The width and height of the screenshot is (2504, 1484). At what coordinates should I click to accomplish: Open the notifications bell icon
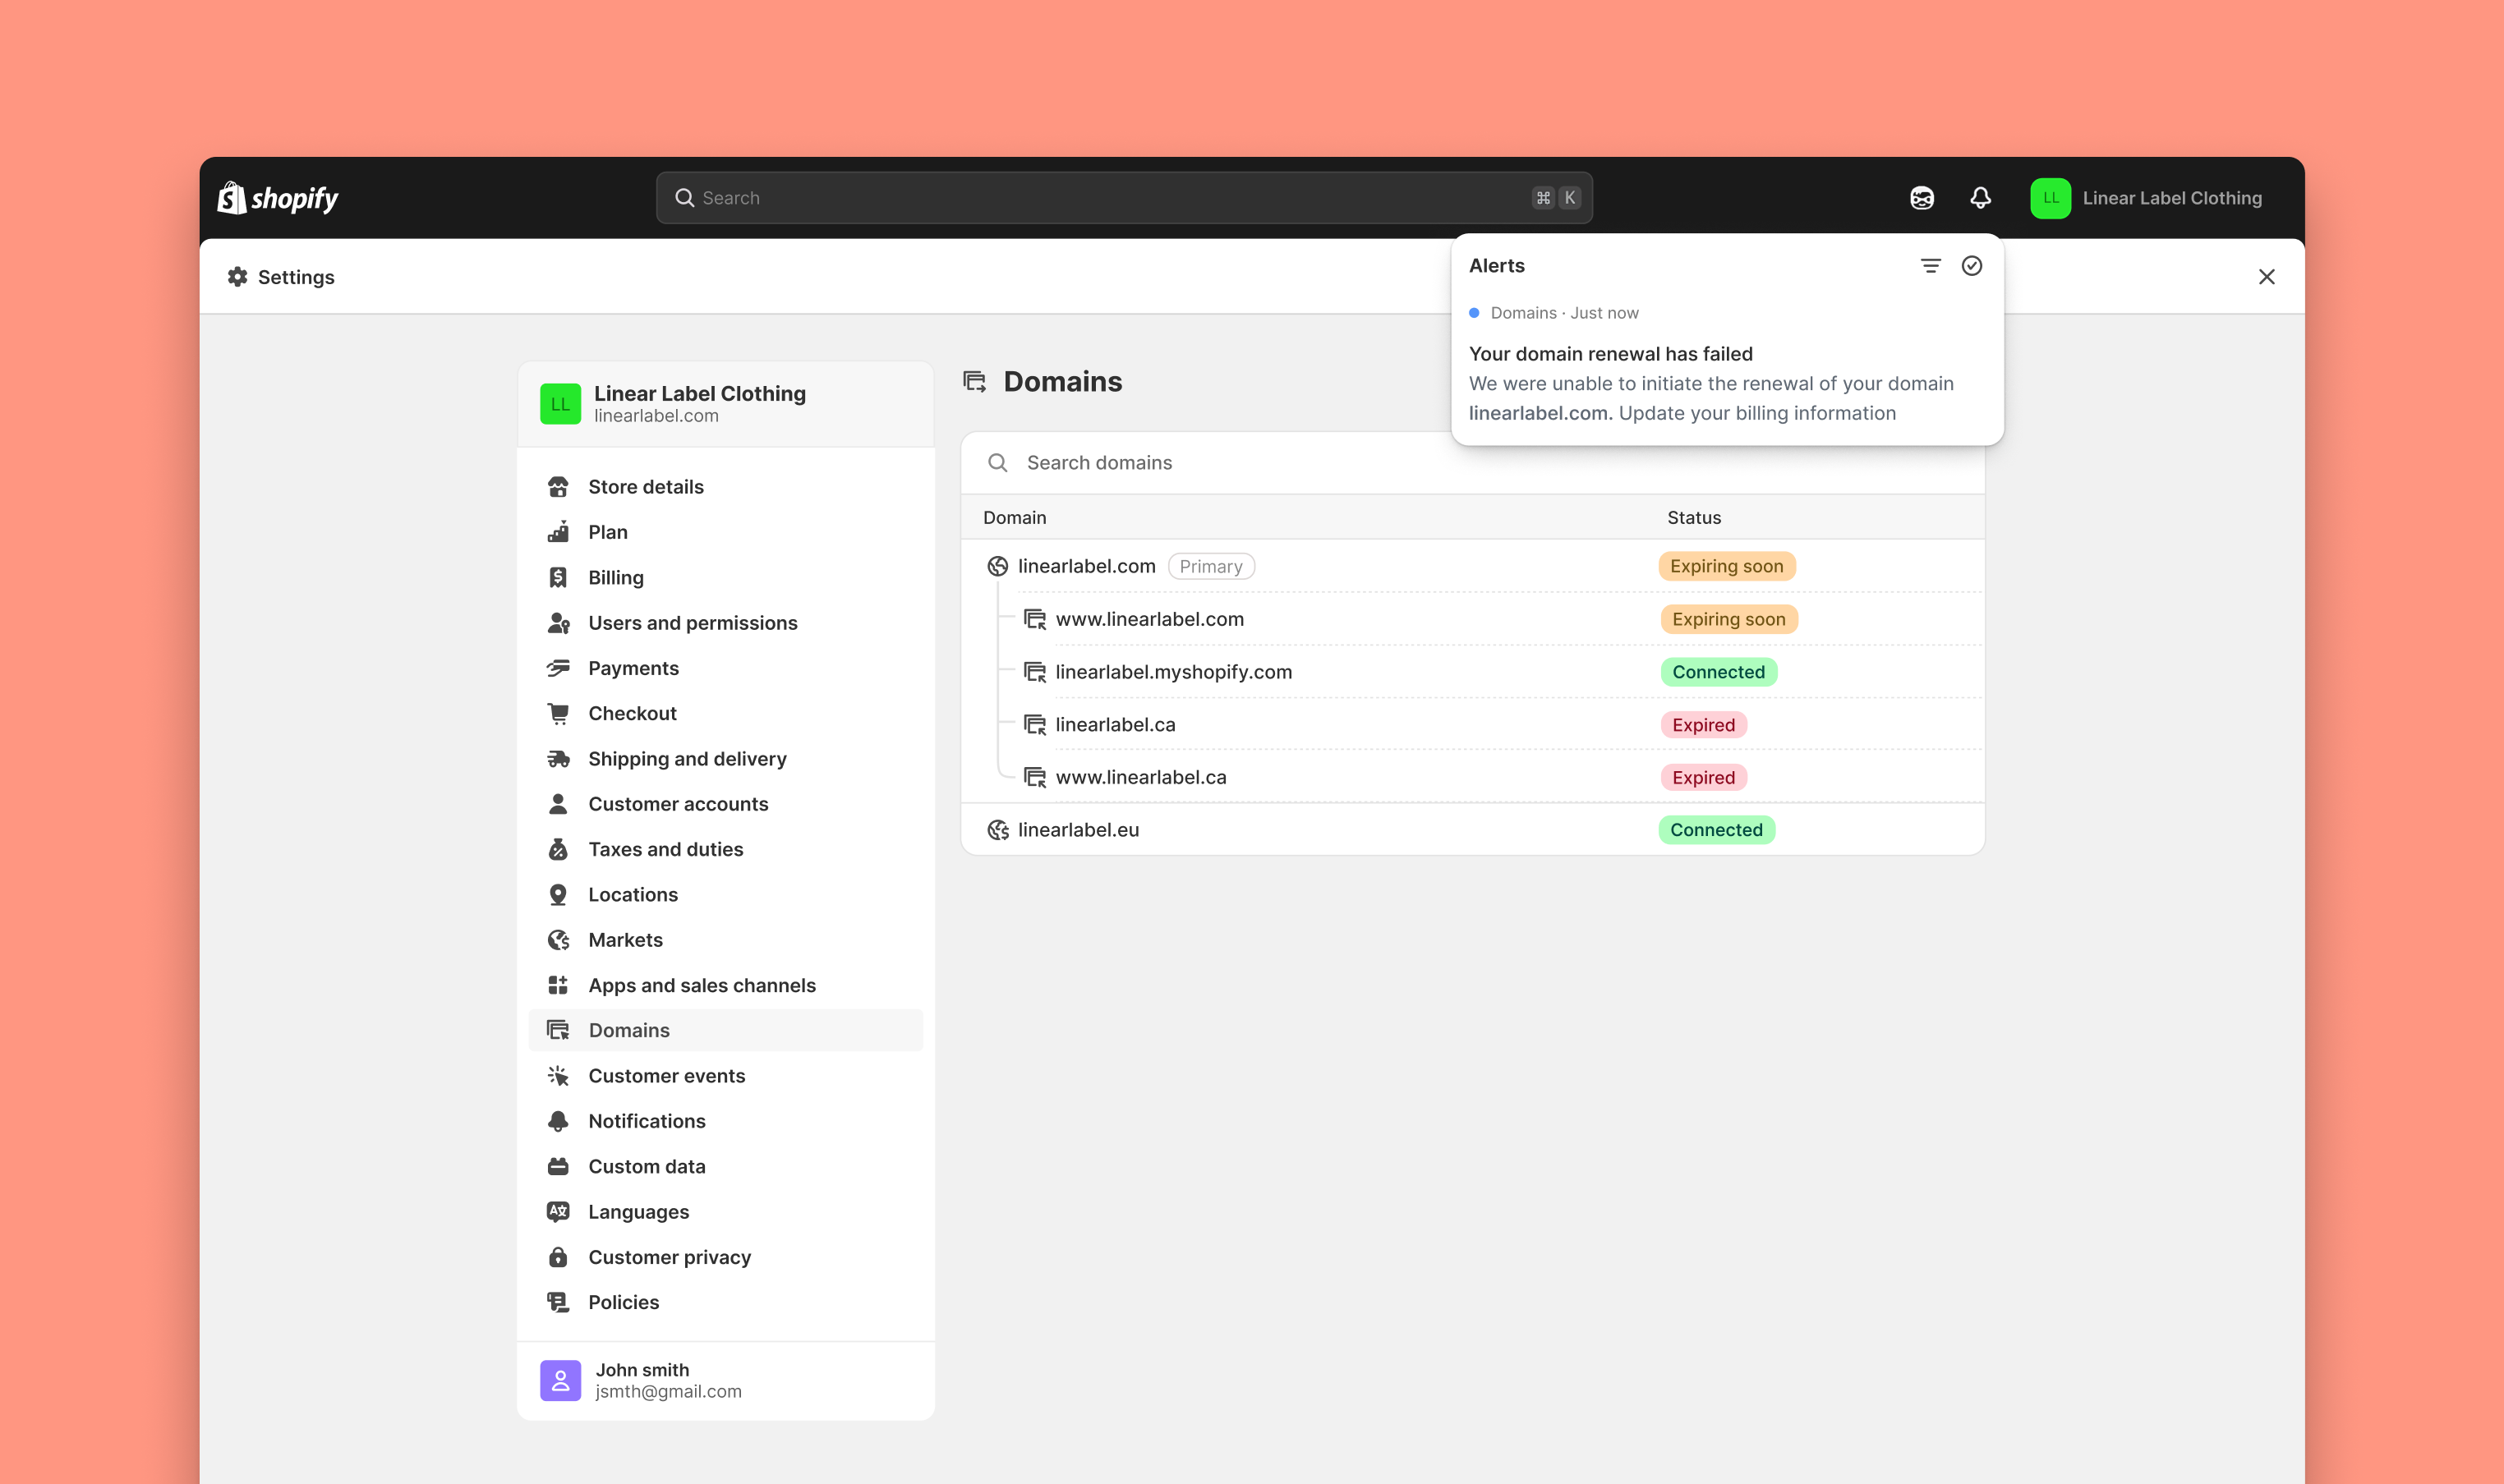[1980, 198]
